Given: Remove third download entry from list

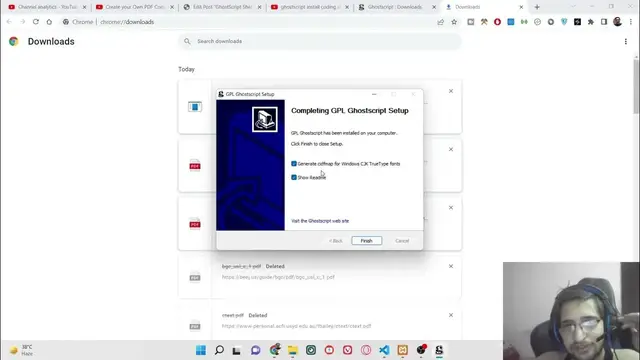Looking at the screenshot, I should click(x=451, y=208).
